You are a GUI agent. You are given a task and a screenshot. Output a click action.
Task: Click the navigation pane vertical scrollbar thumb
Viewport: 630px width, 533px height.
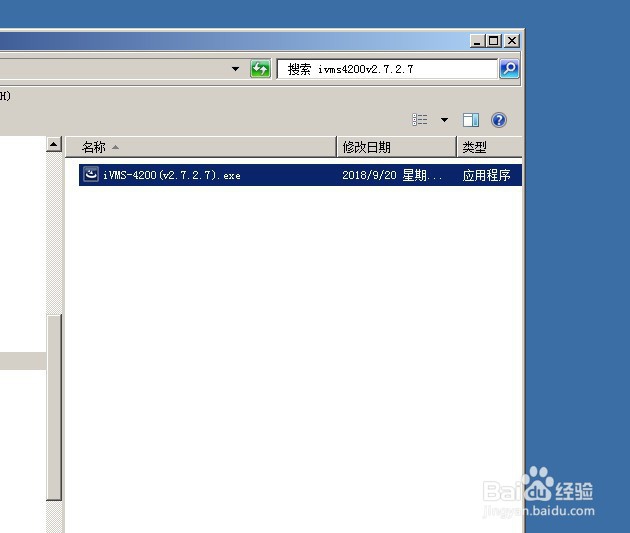pyautogui.click(x=54, y=407)
